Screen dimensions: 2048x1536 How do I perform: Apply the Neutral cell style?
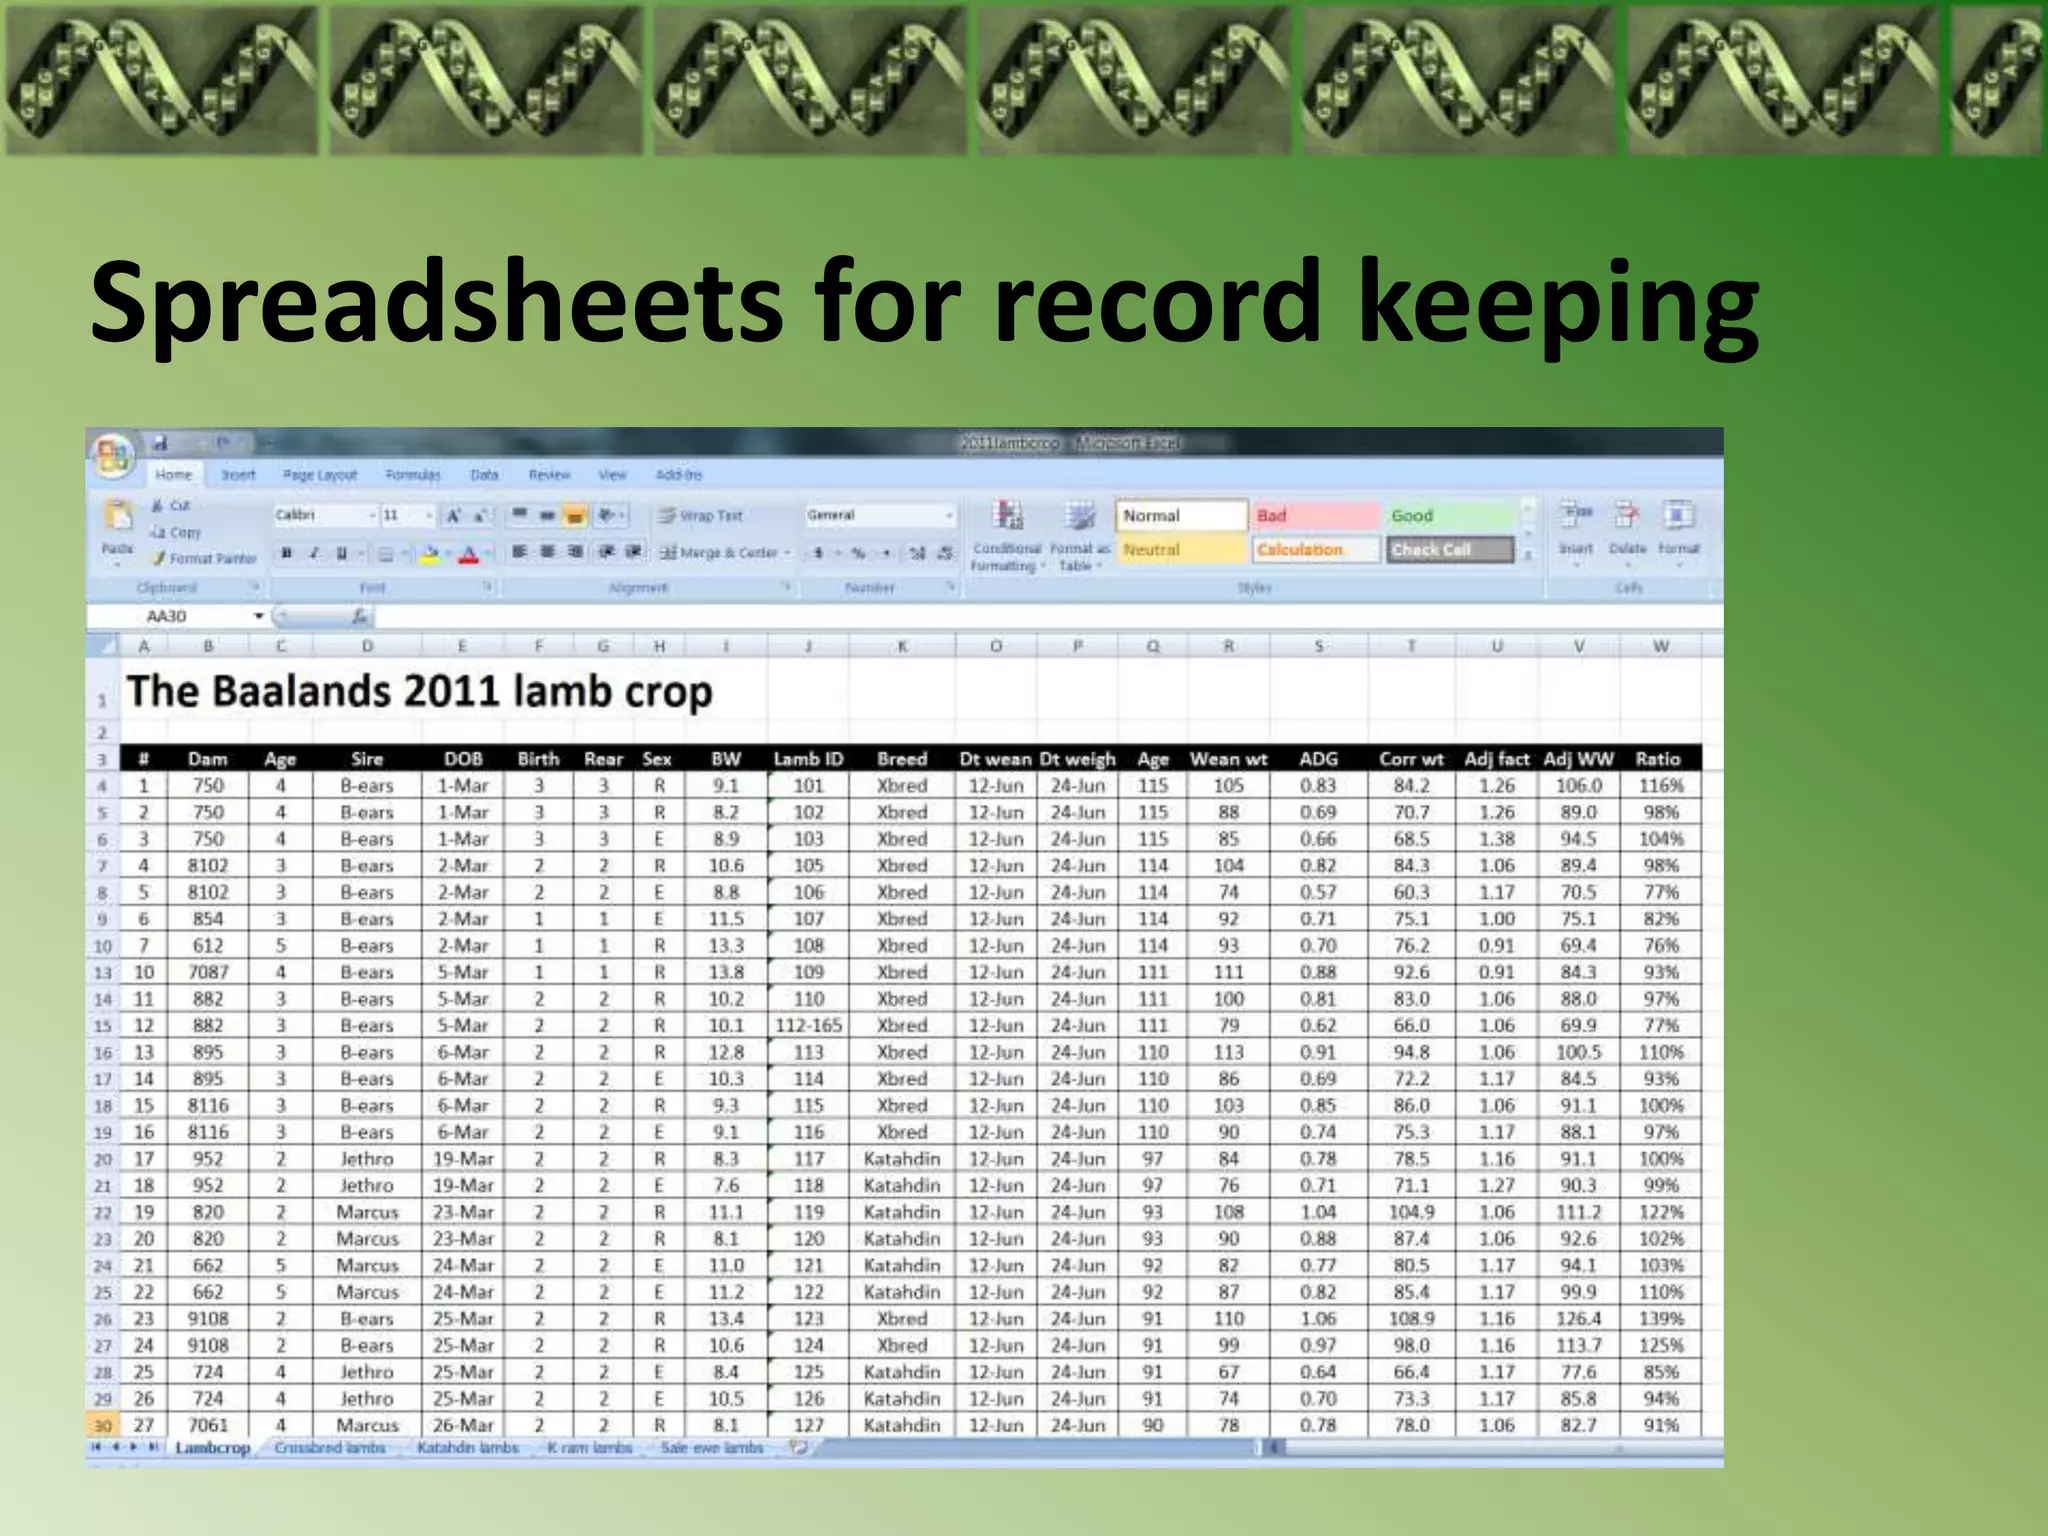coord(1181,550)
